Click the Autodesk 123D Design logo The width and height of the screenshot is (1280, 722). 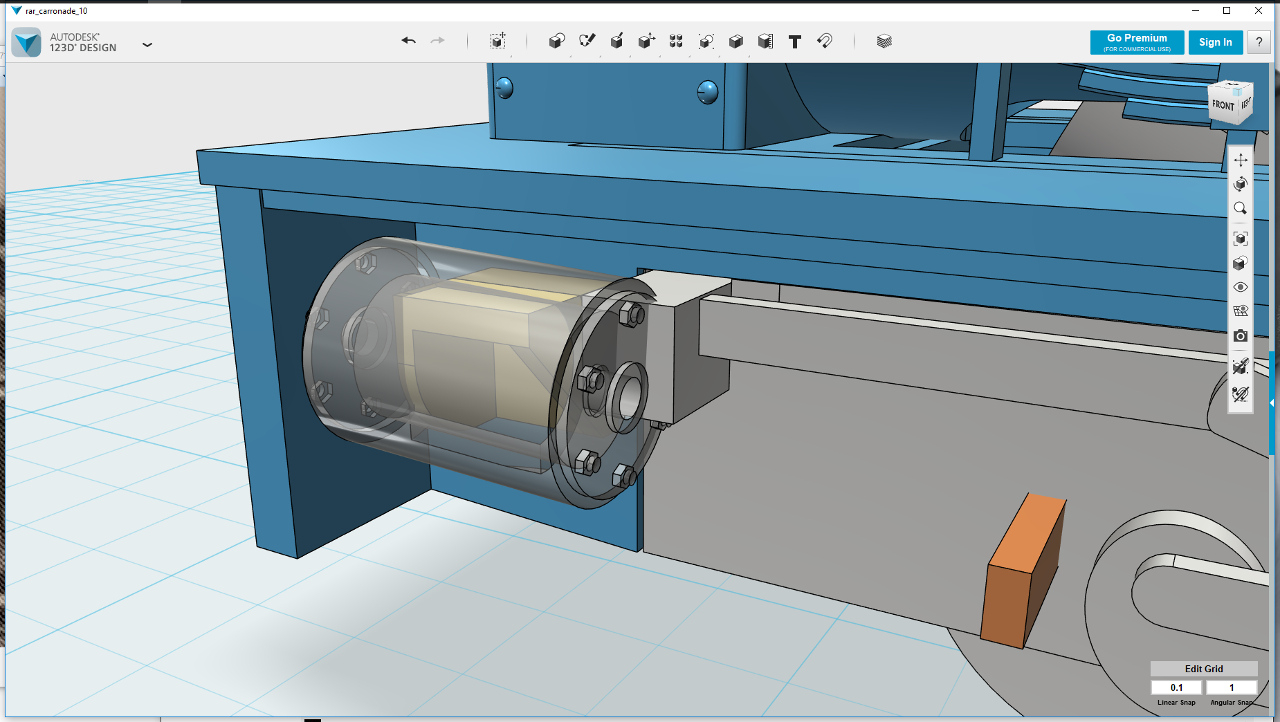[26, 43]
